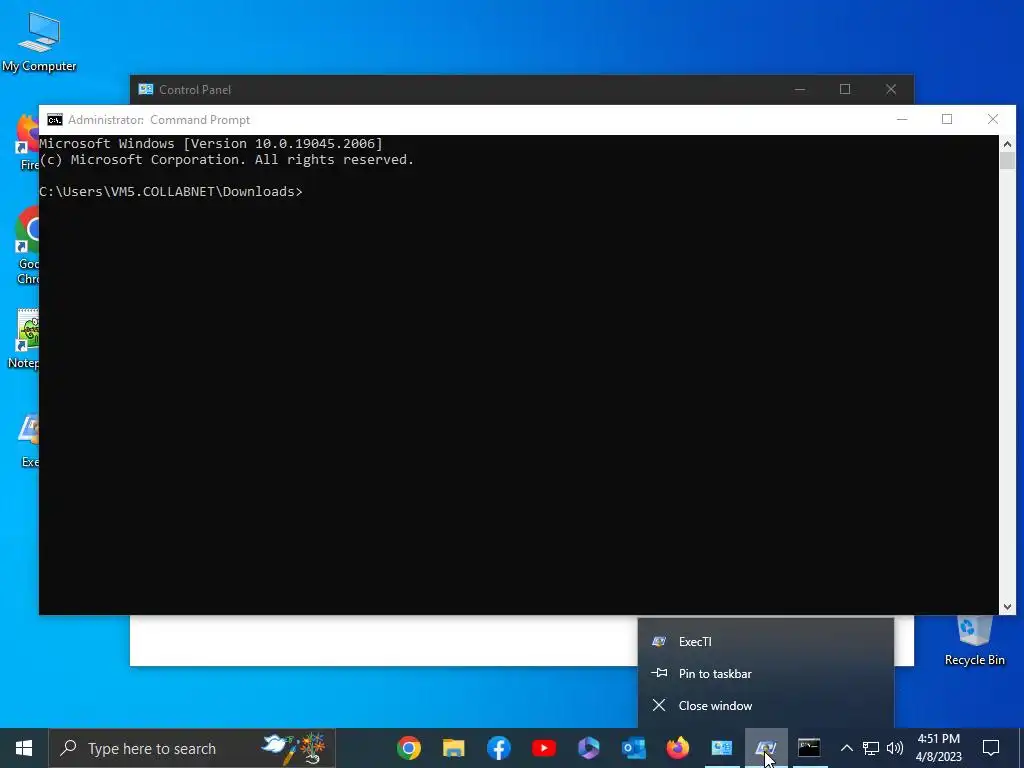Viewport: 1024px width, 768px height.
Task: Click Command Prompt scrollbar down arrow
Action: pos(1007,607)
